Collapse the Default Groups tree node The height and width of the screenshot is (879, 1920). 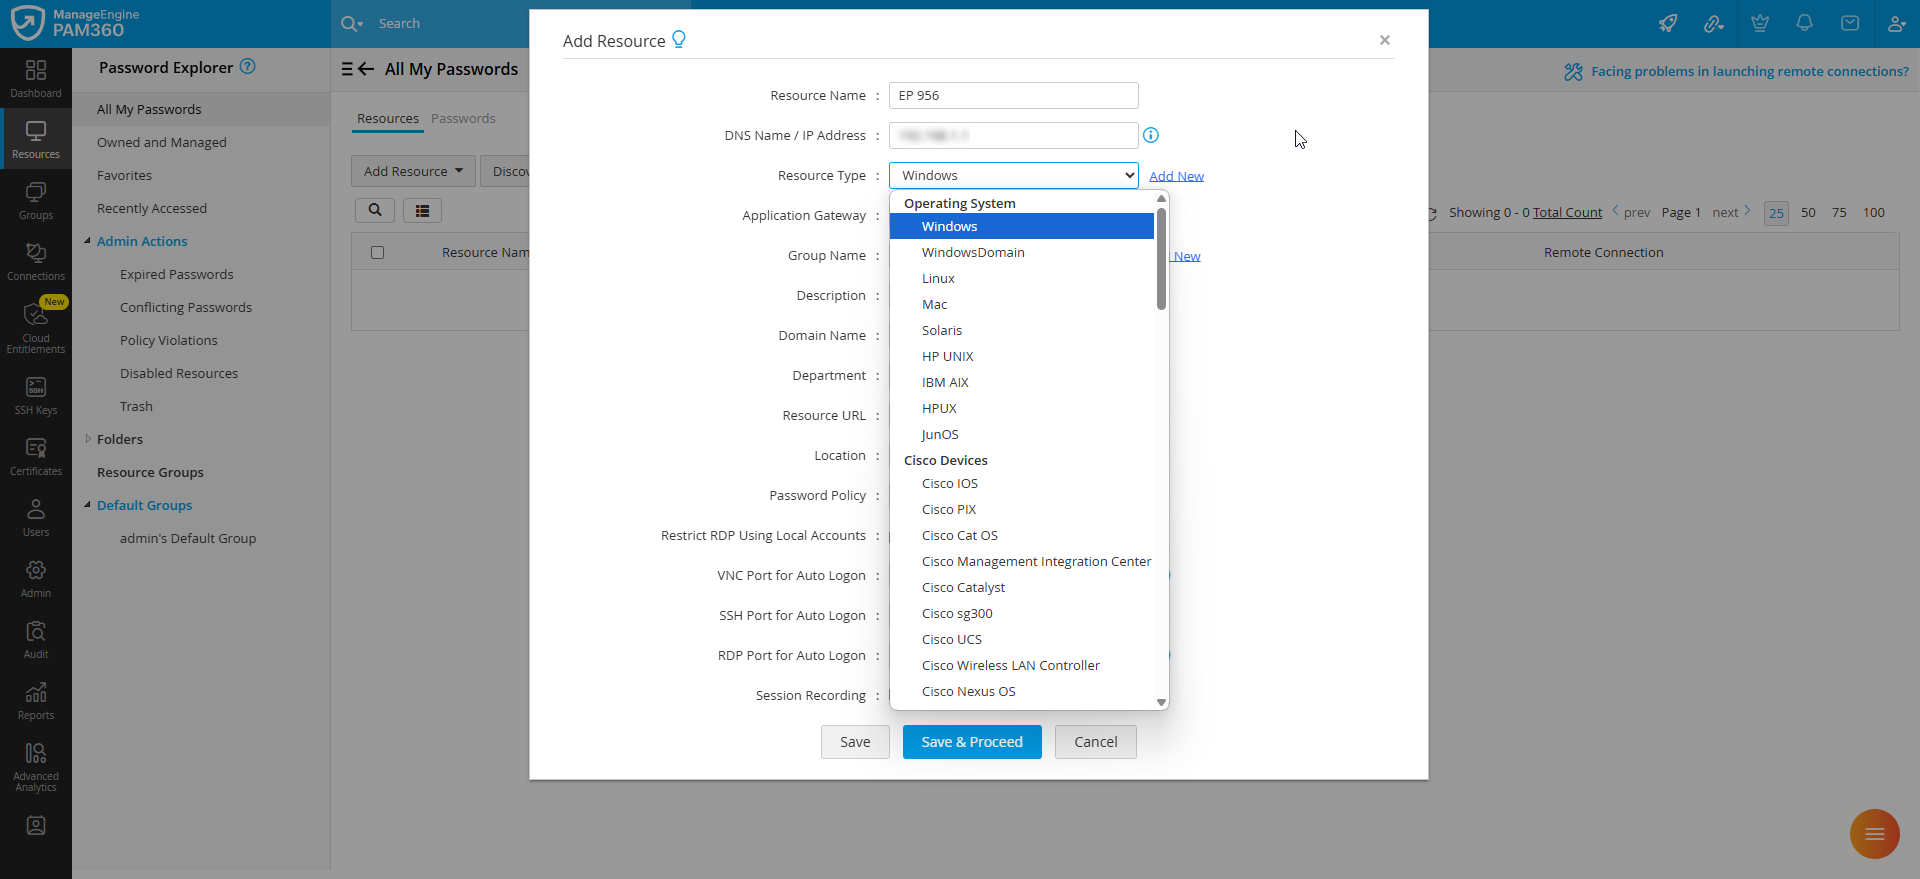coord(88,505)
